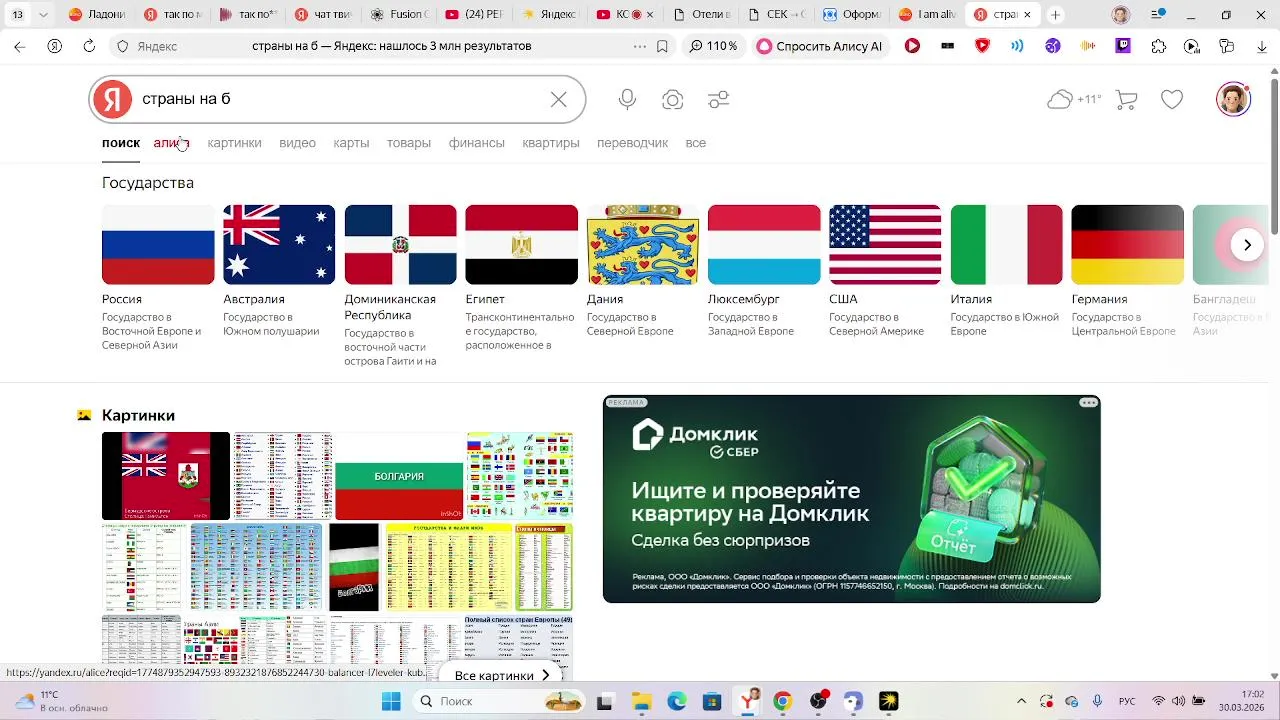Screen dimensions: 1280x720
Task: Open США flag card
Action: tap(885, 271)
